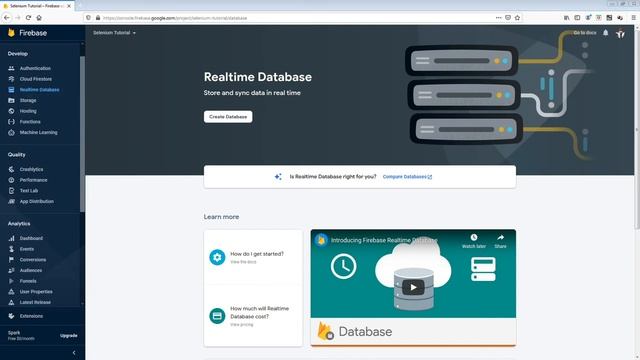Open Extensions icon in sidebar
The width and height of the screenshot is (640, 360).
pos(11,316)
